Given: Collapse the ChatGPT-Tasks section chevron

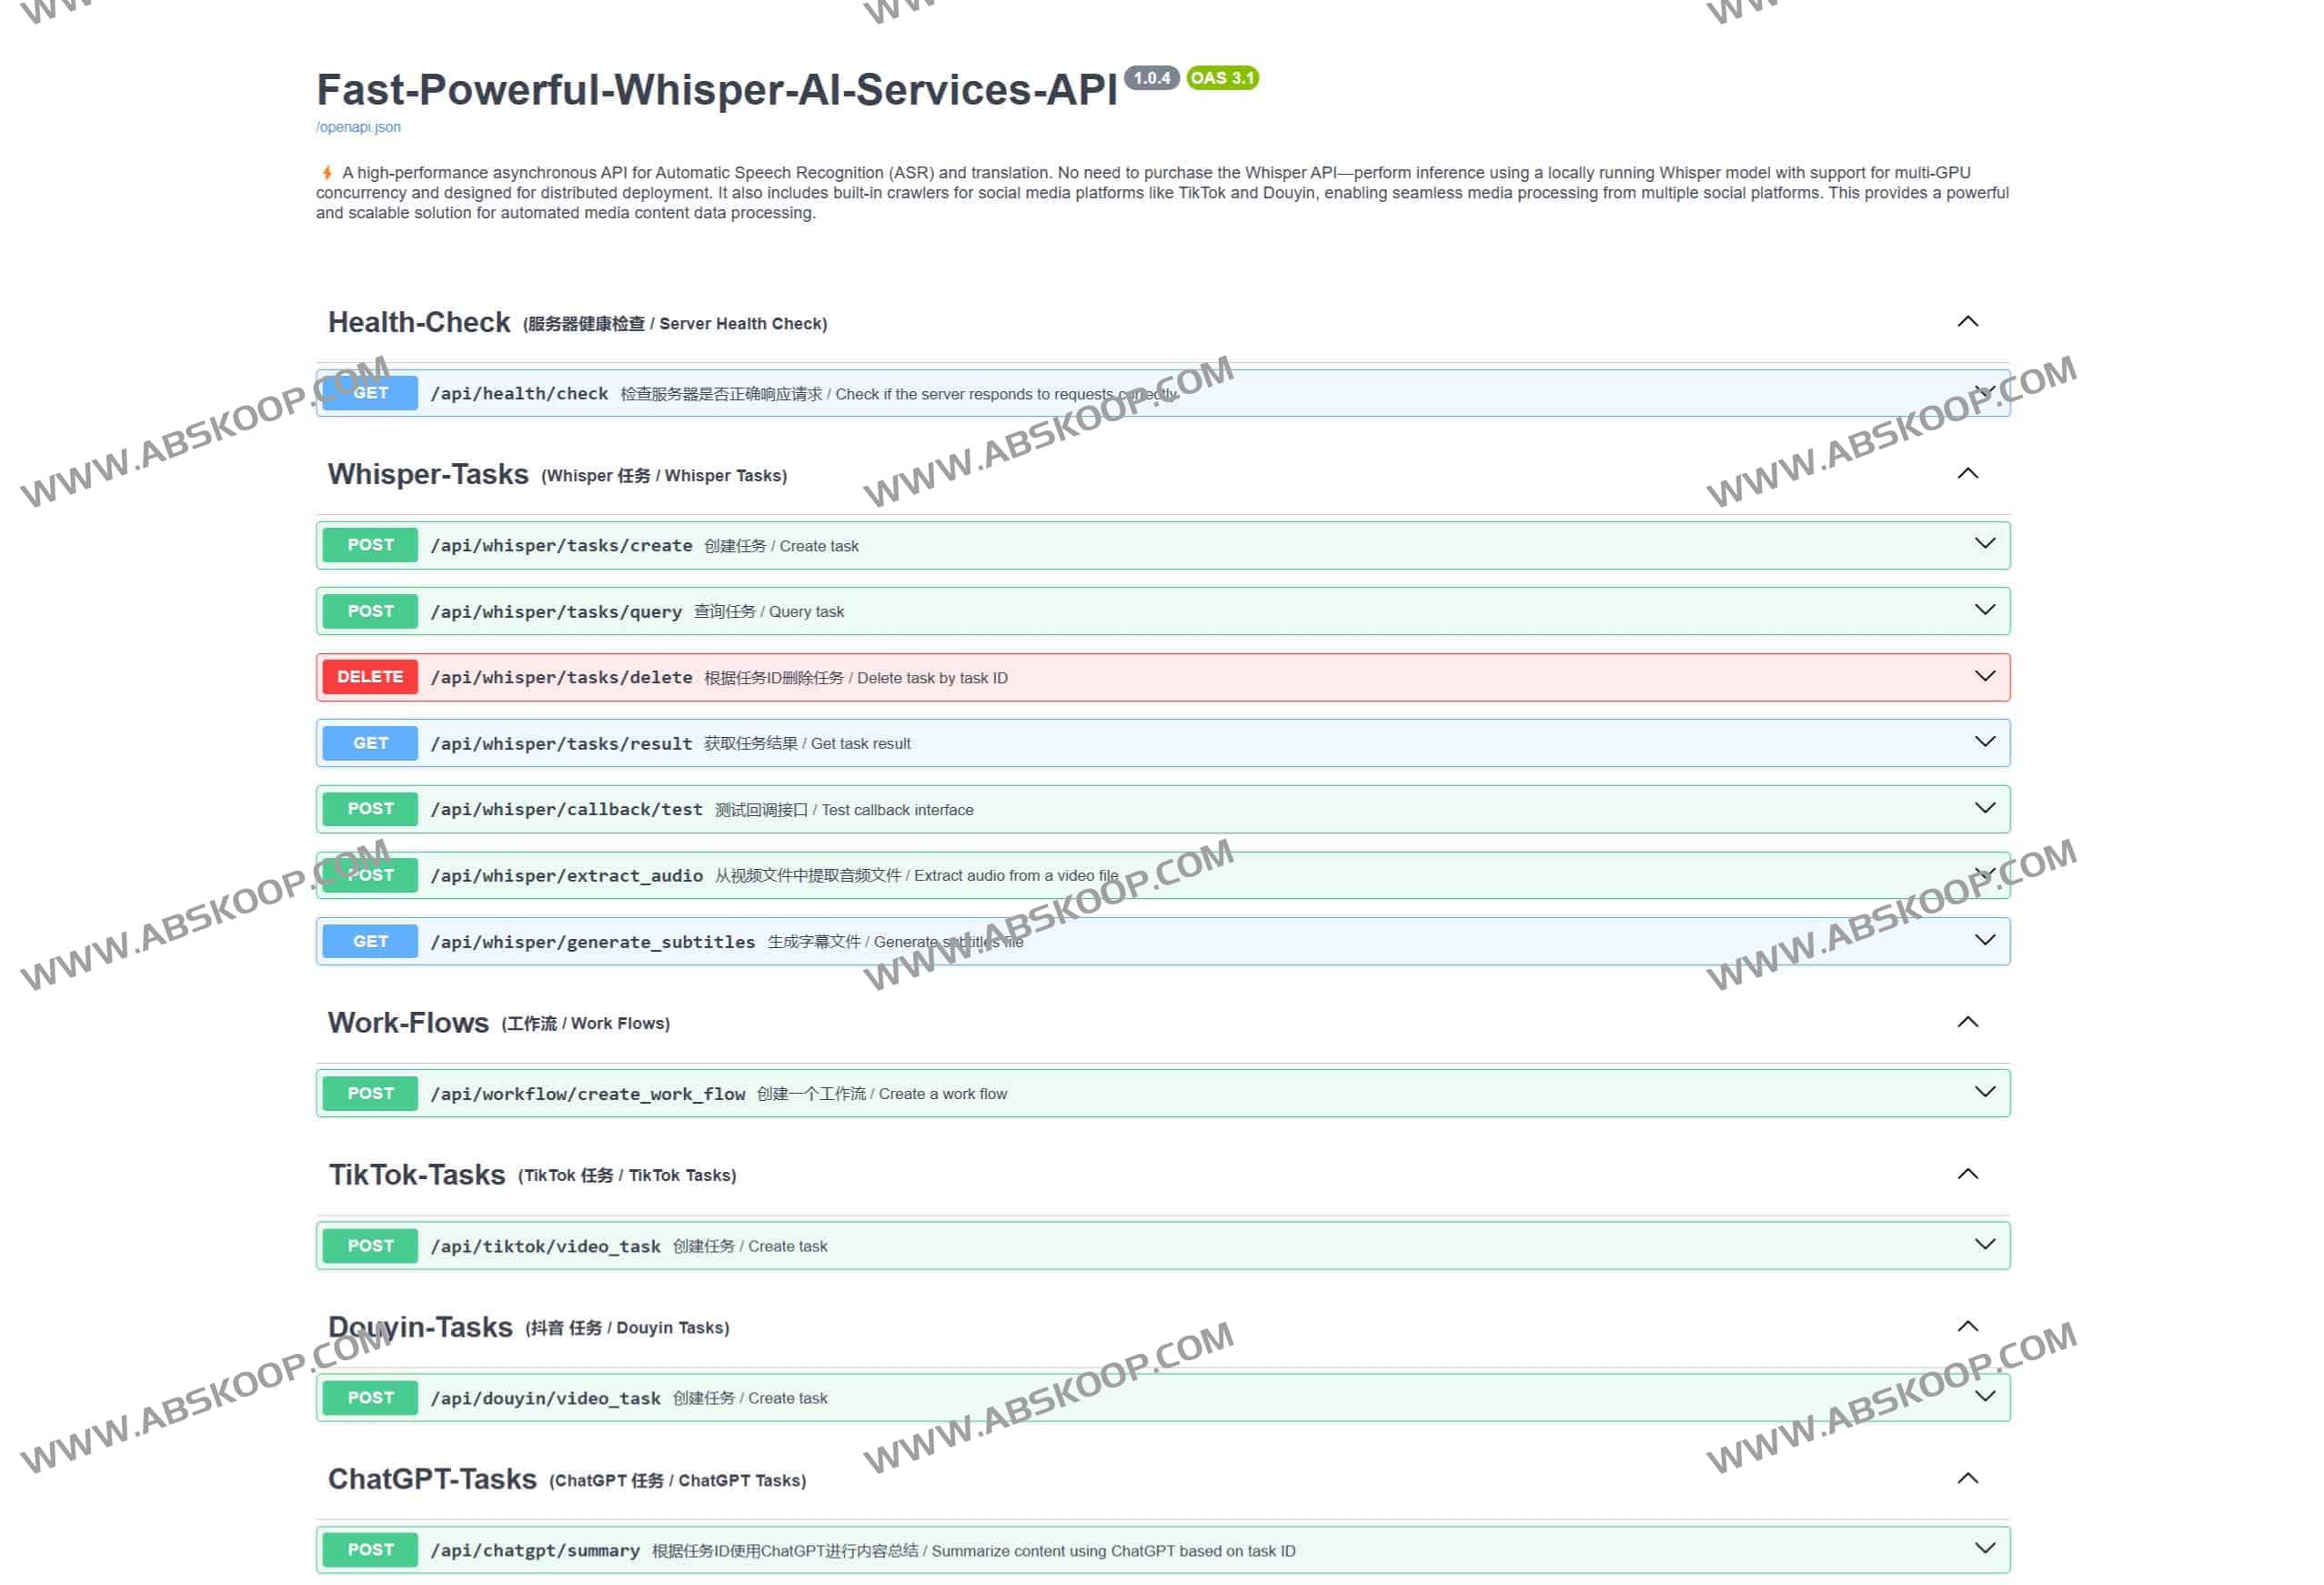Looking at the screenshot, I should (x=1967, y=1478).
